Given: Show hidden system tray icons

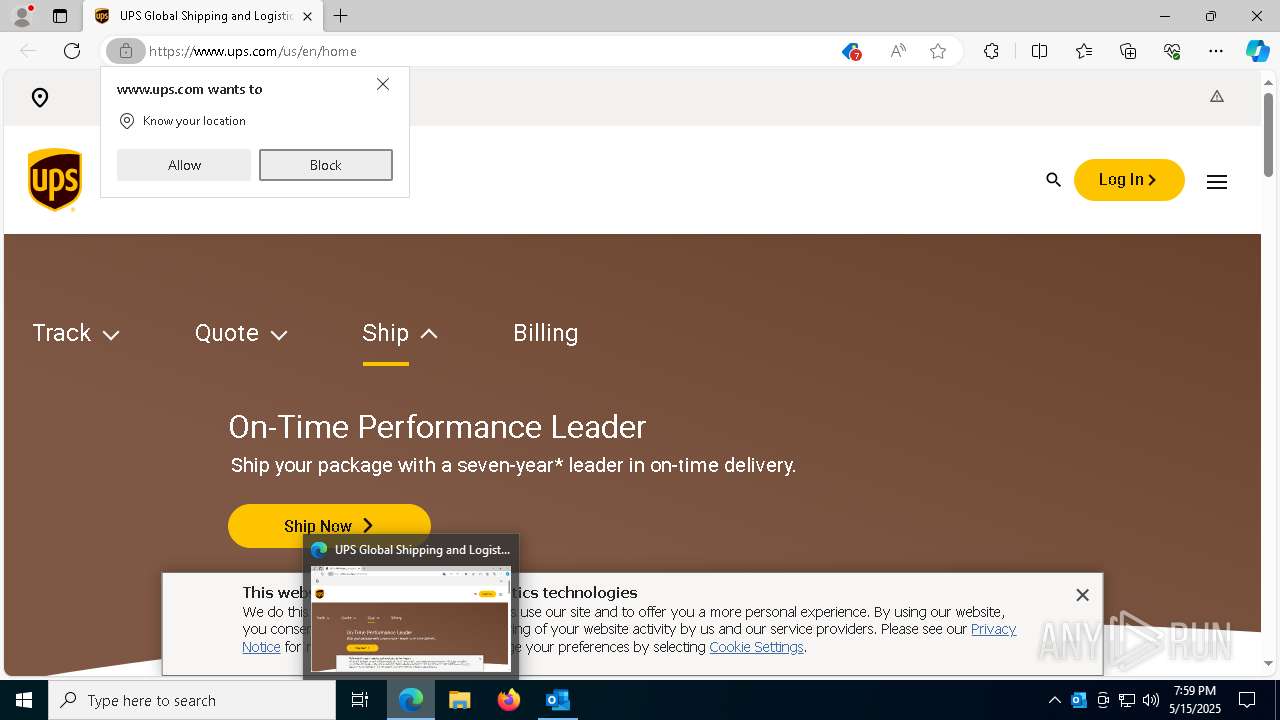Looking at the screenshot, I should pyautogui.click(x=1054, y=700).
